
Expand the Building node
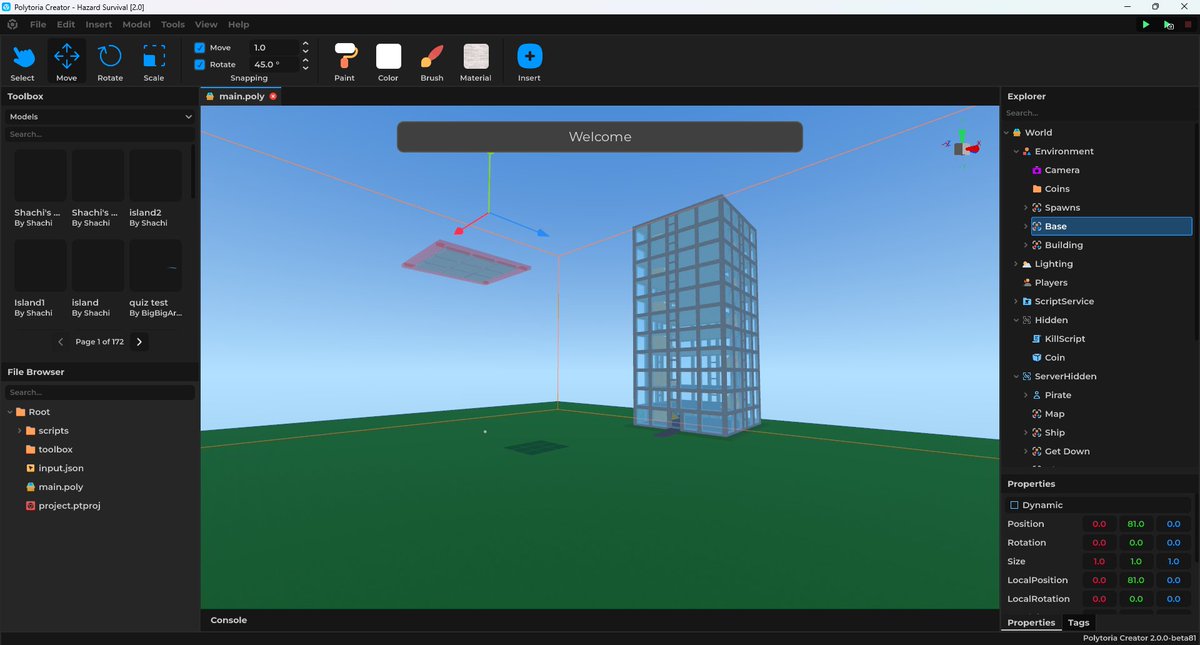coord(1026,245)
